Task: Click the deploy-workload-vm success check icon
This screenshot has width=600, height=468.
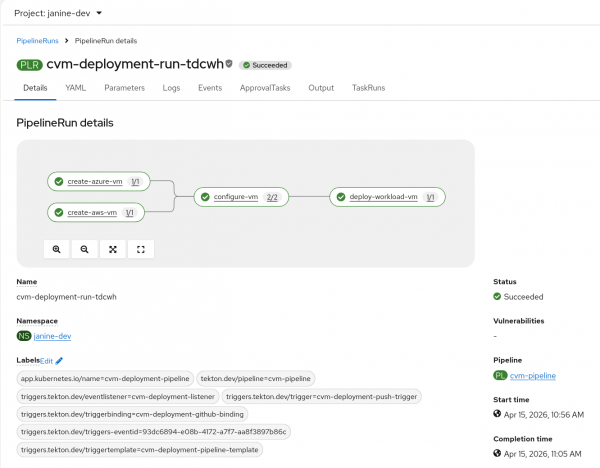Action: click(341, 197)
